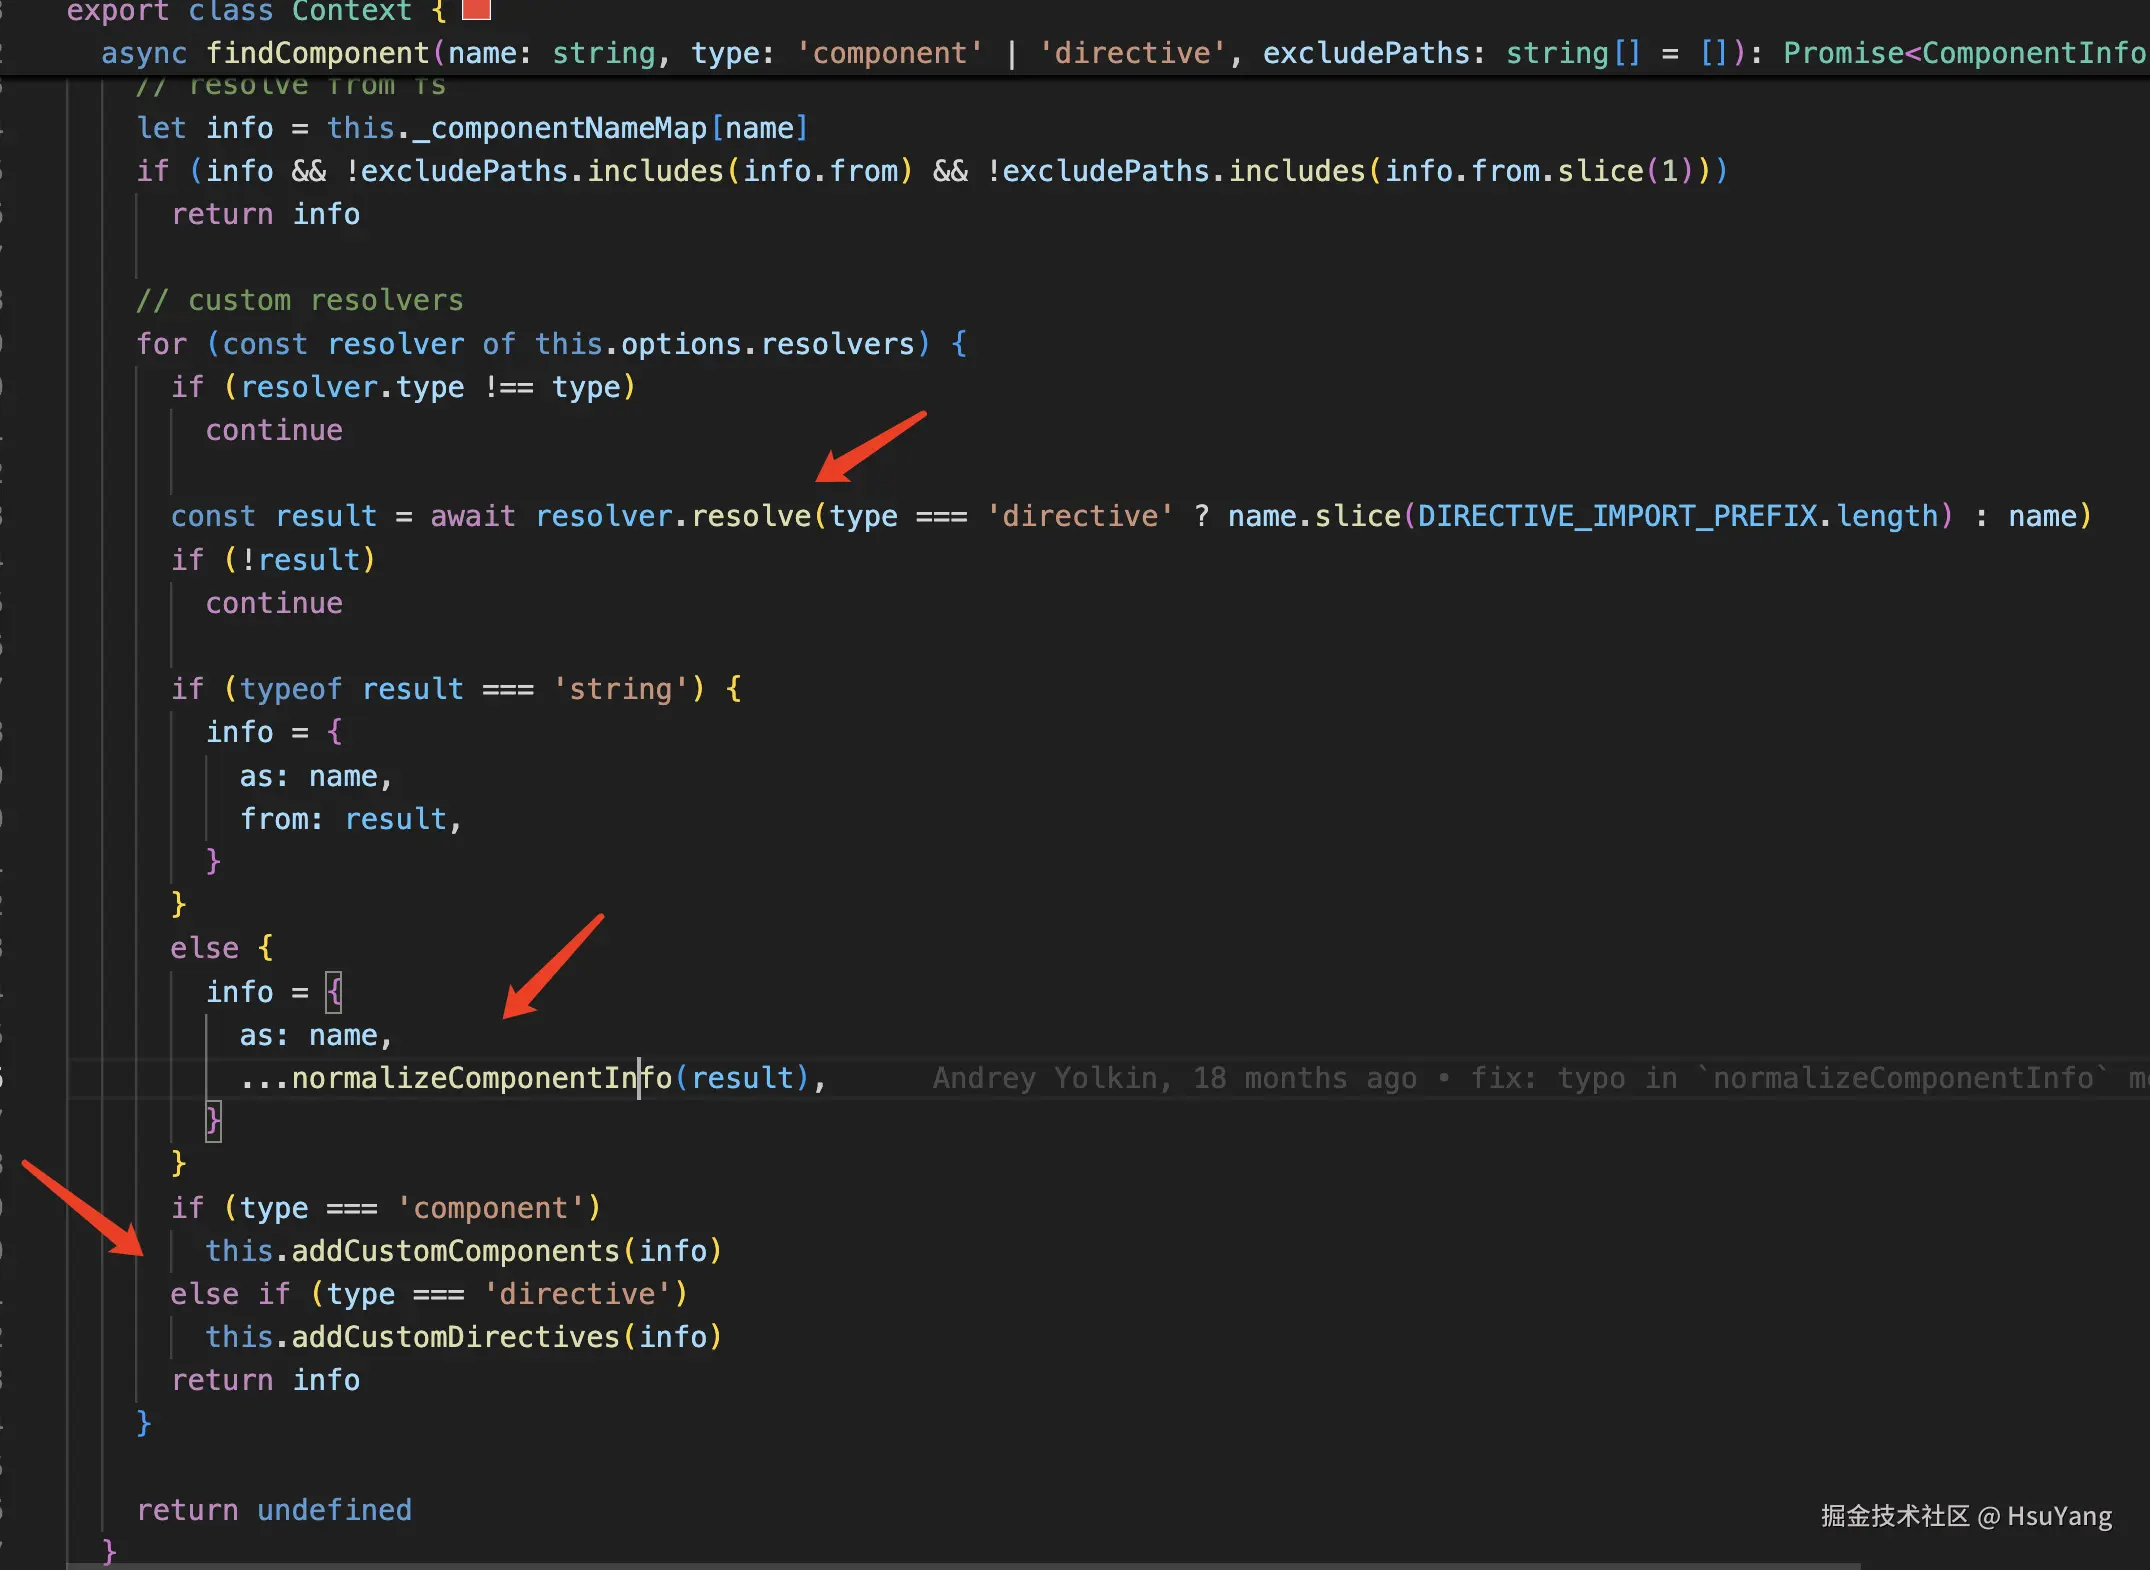Click addCustomComponents method call
This screenshot has height=1570, width=2150.
tap(455, 1251)
